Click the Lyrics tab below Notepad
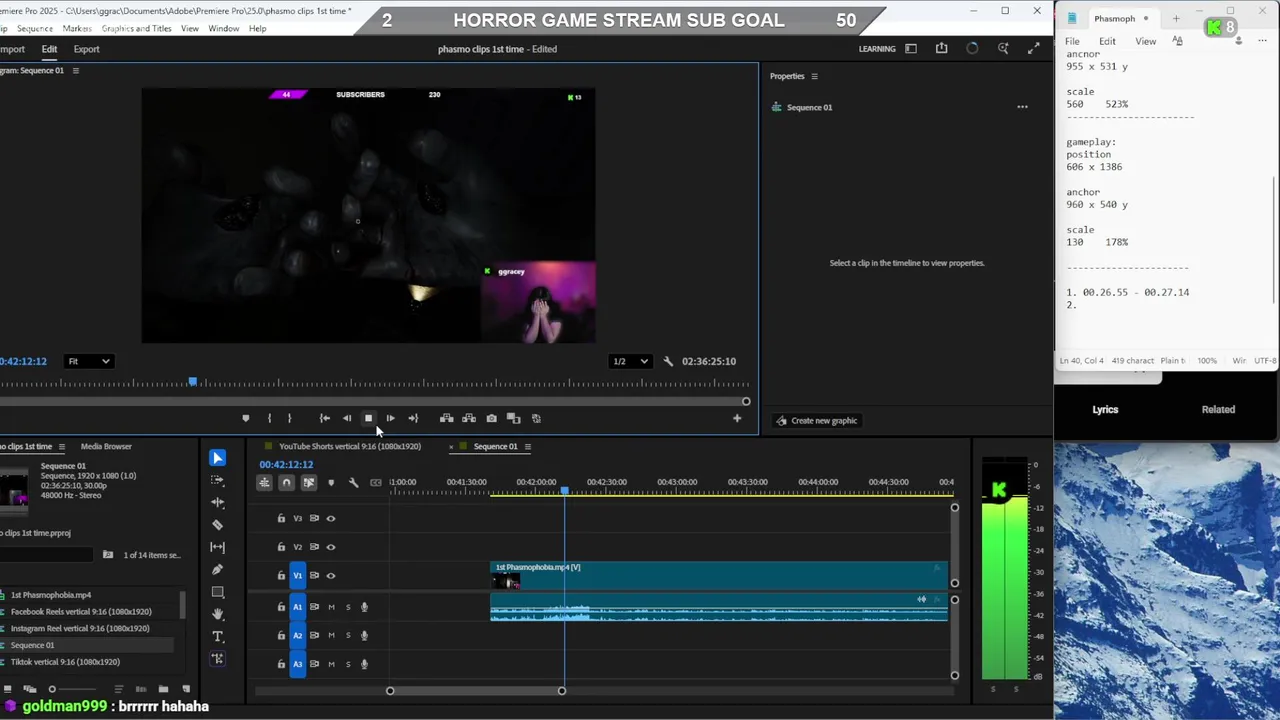 tap(1105, 409)
